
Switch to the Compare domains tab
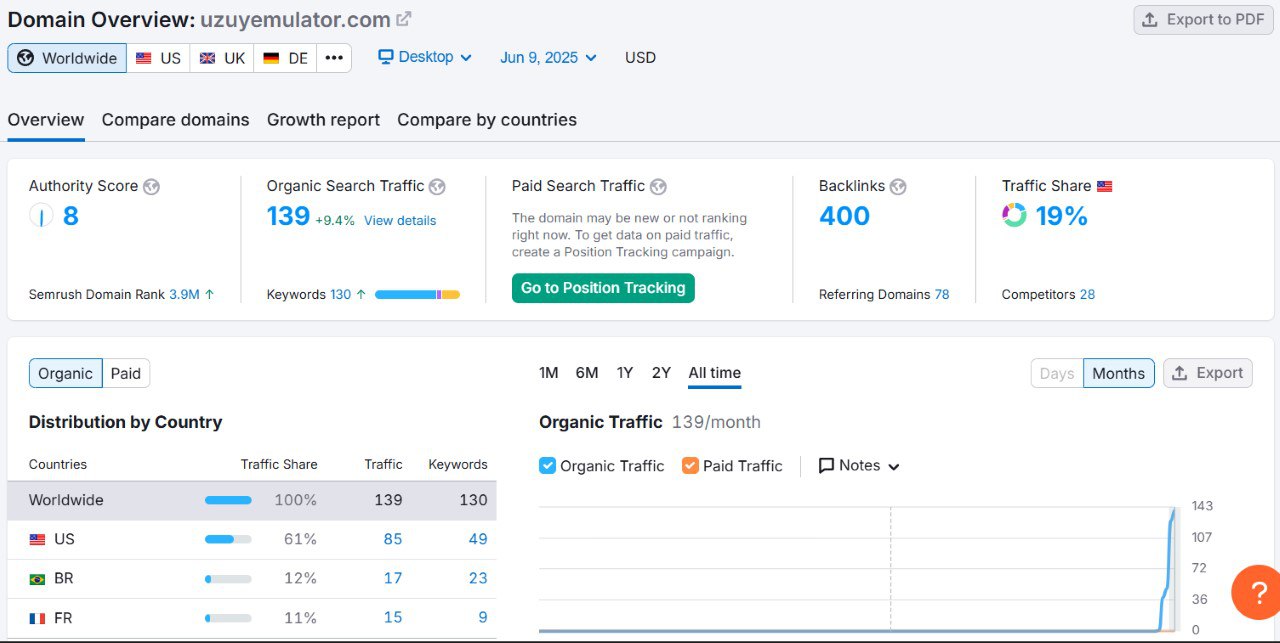(x=176, y=120)
